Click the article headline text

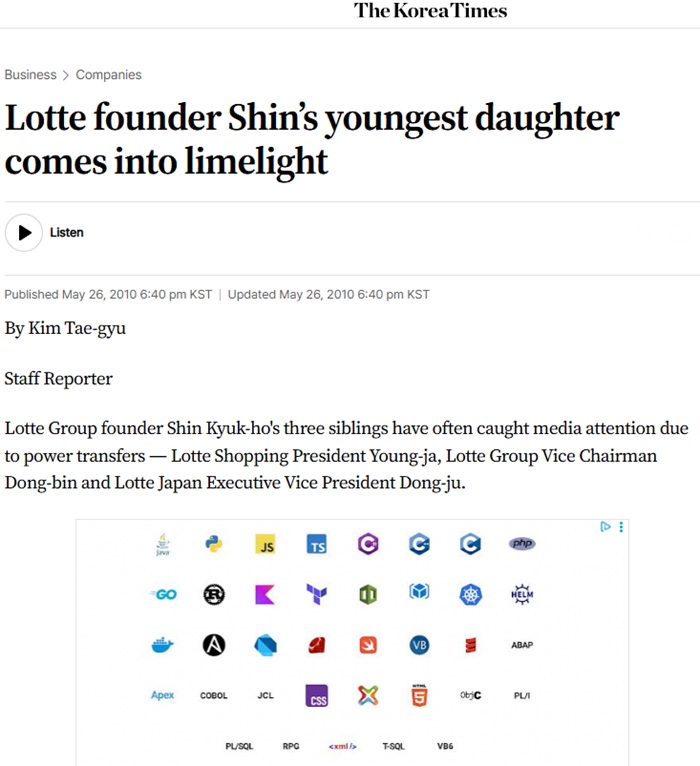tap(312, 139)
